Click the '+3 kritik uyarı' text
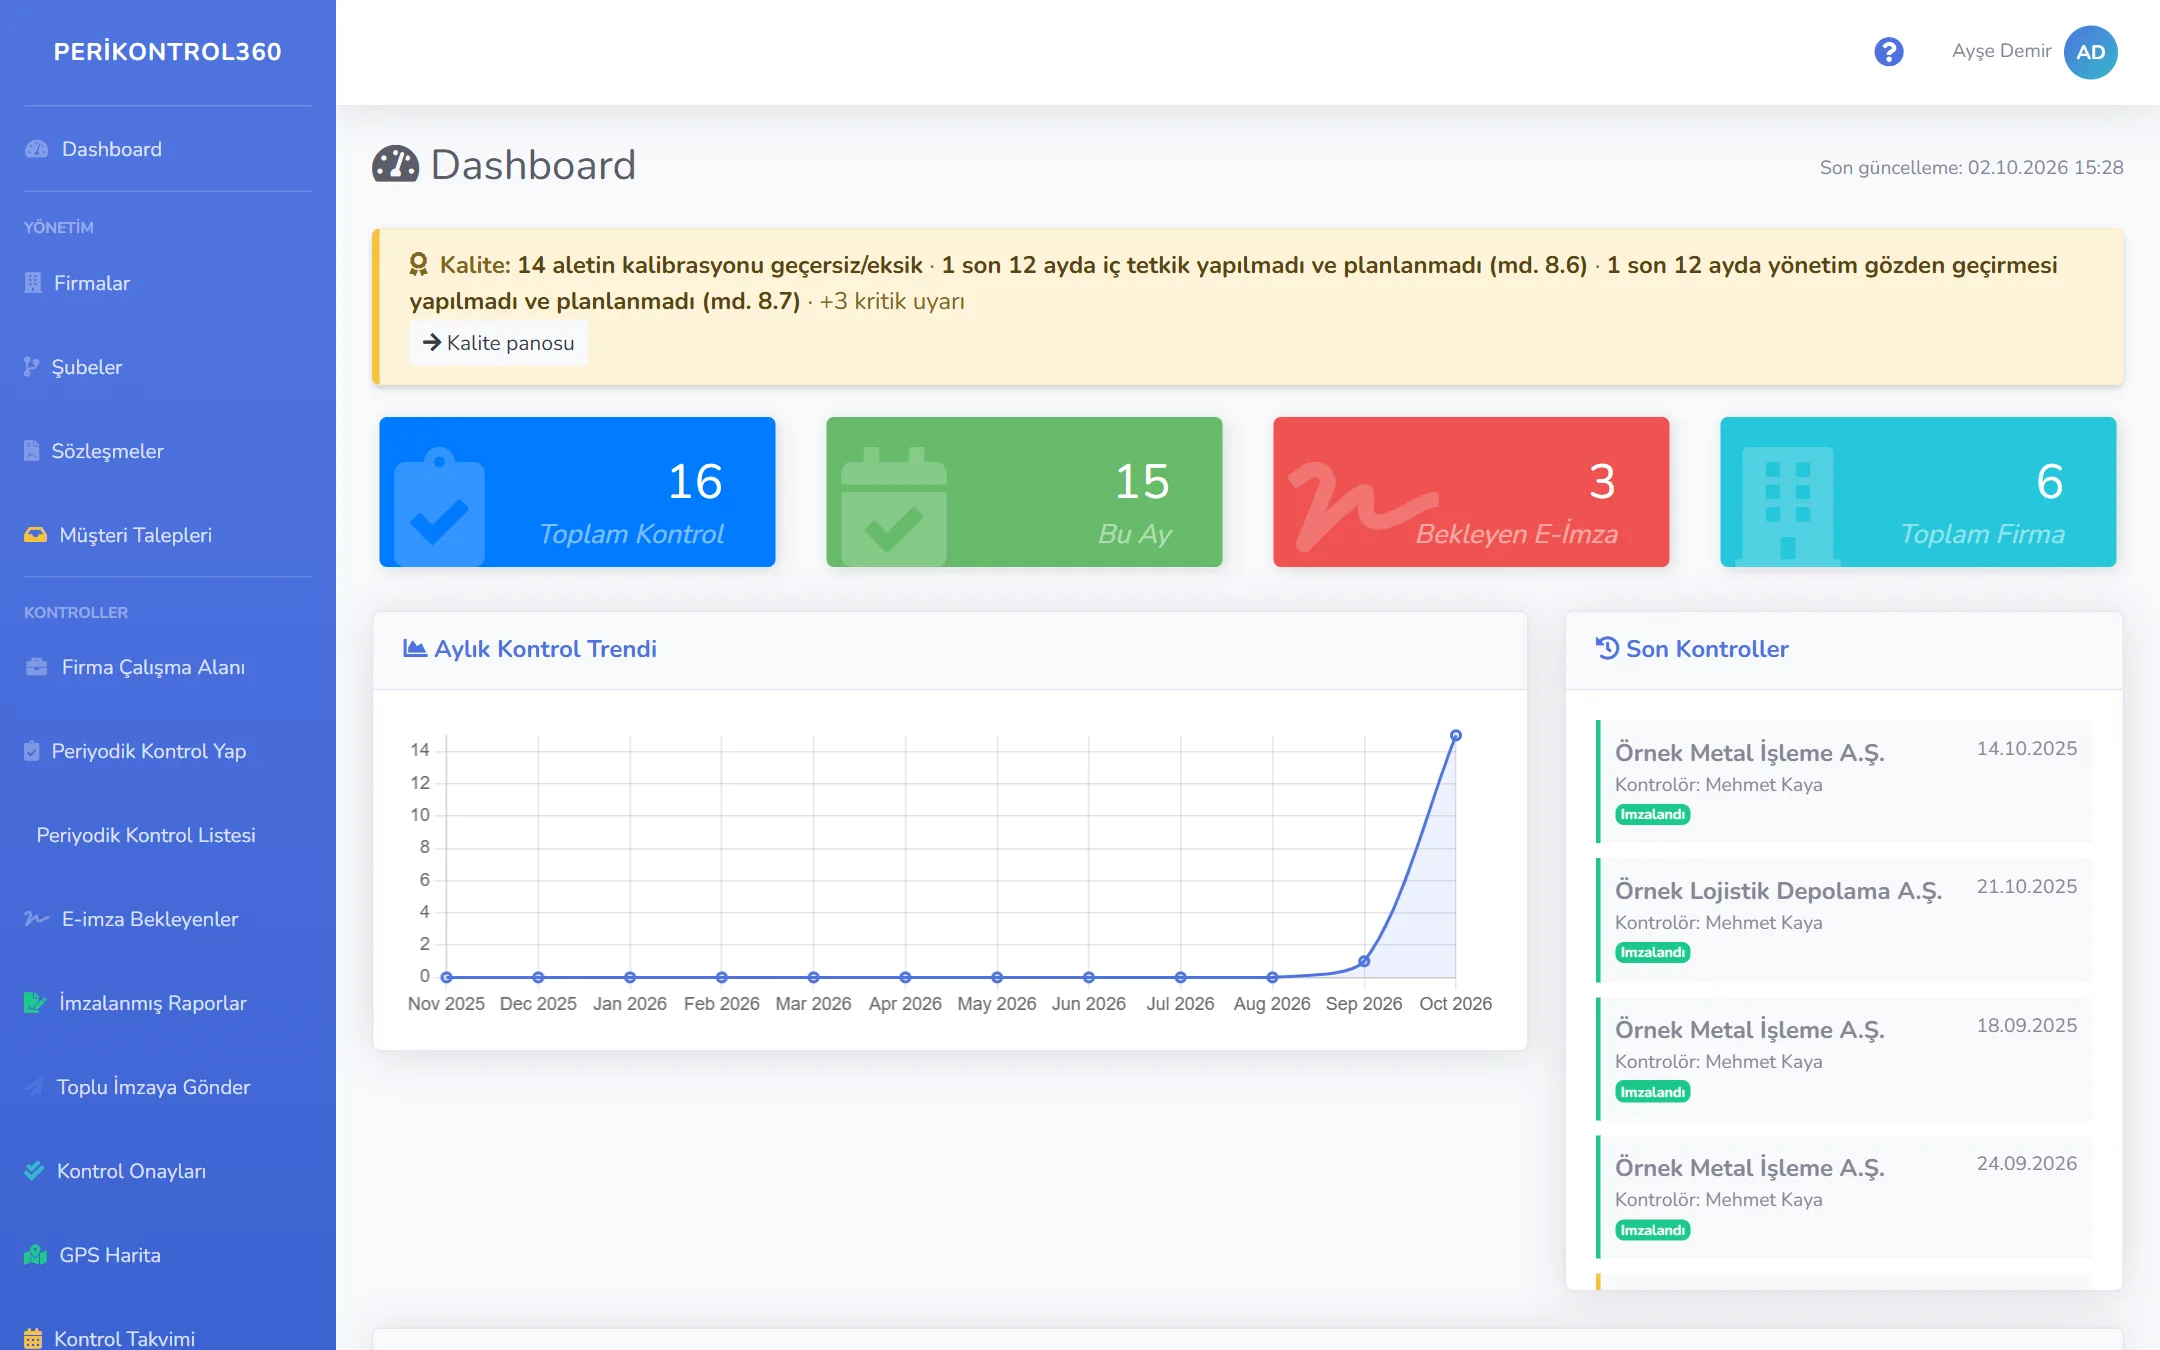The width and height of the screenshot is (2160, 1350). 892,301
